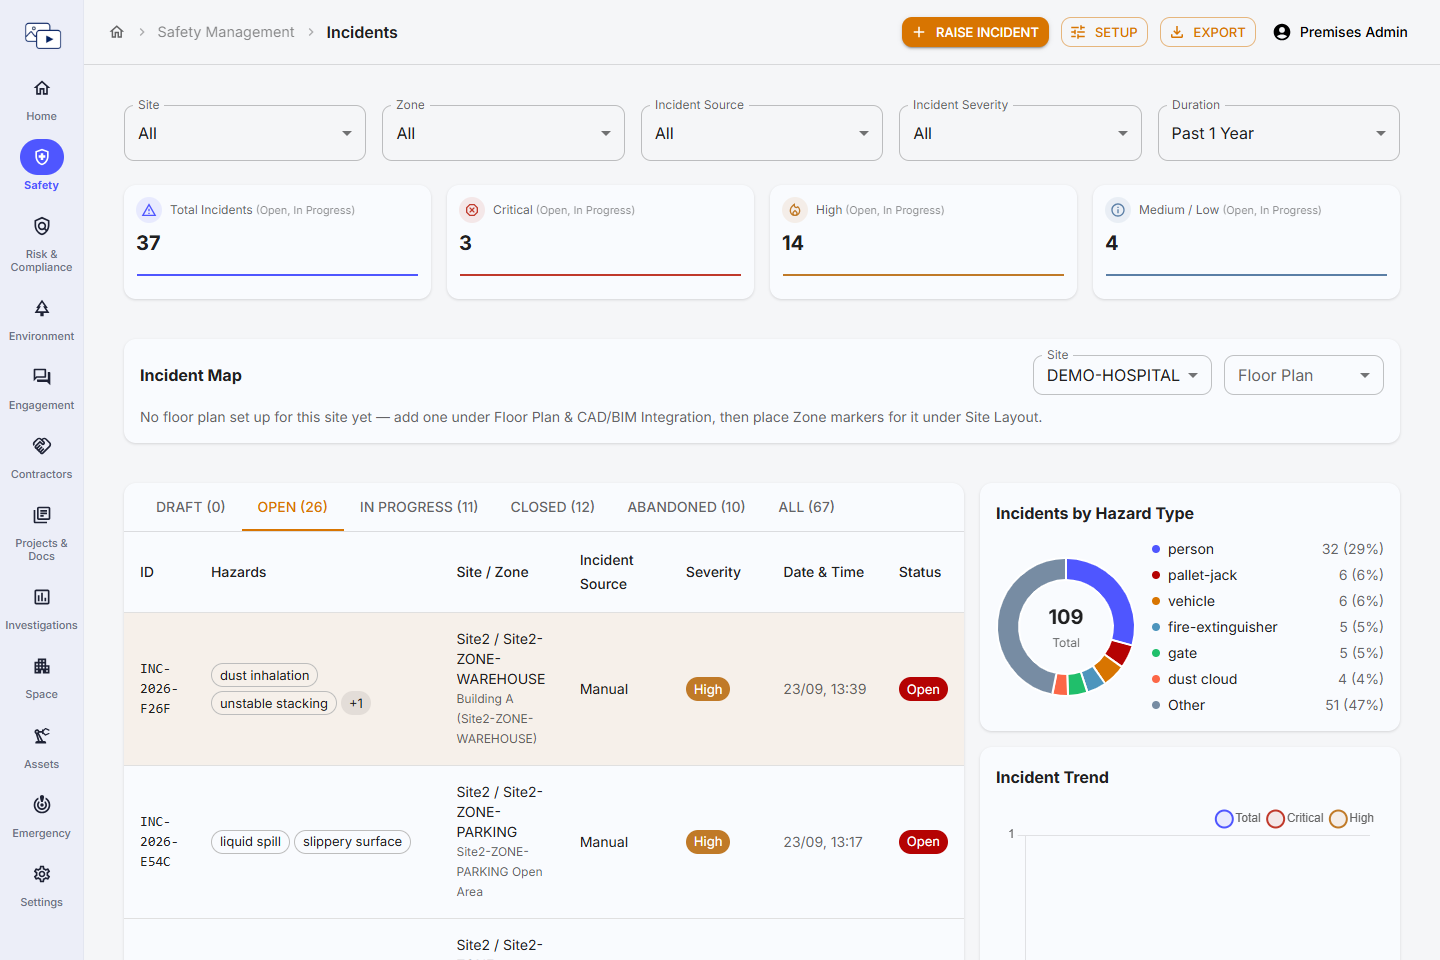Open the DEMO-HOSPITAL site dropdown
1440x960 pixels.
pyautogui.click(x=1122, y=375)
